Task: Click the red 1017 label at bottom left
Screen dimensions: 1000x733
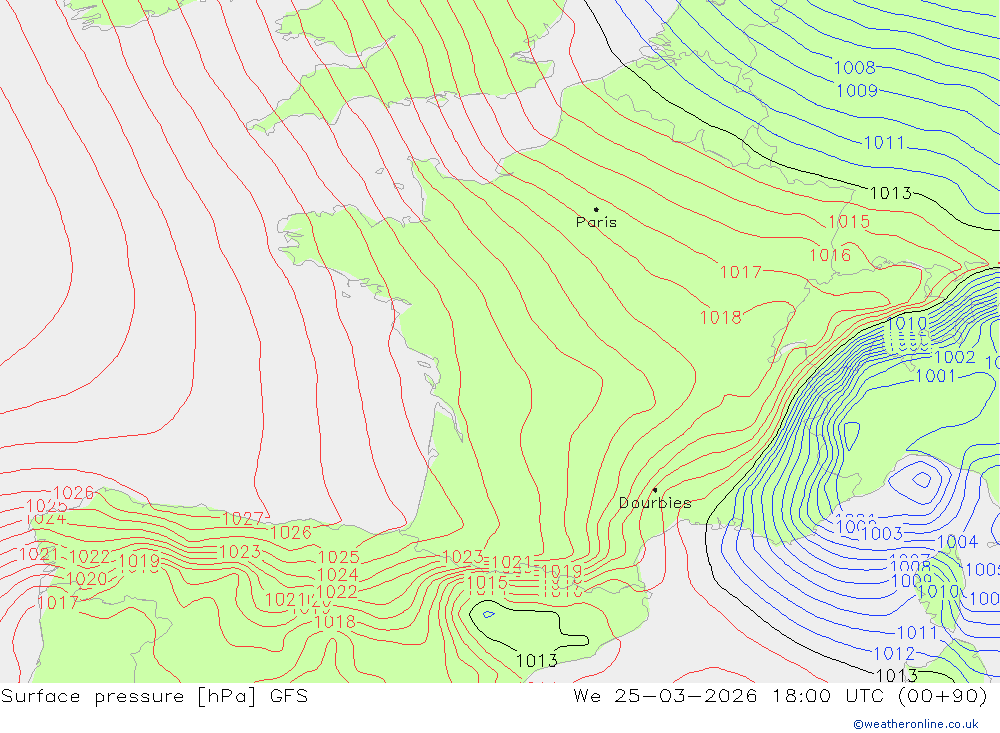Action: coord(58,603)
